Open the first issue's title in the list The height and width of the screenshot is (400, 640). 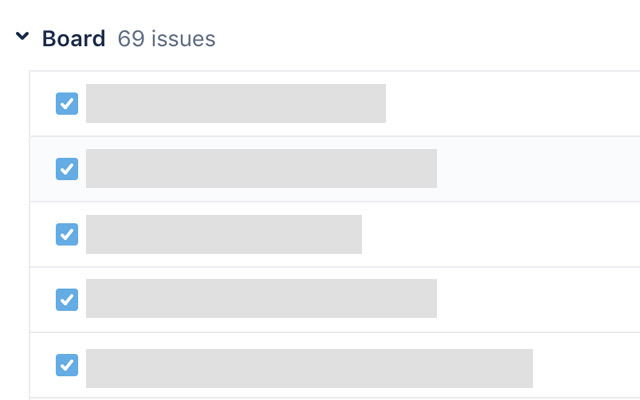coord(236,104)
